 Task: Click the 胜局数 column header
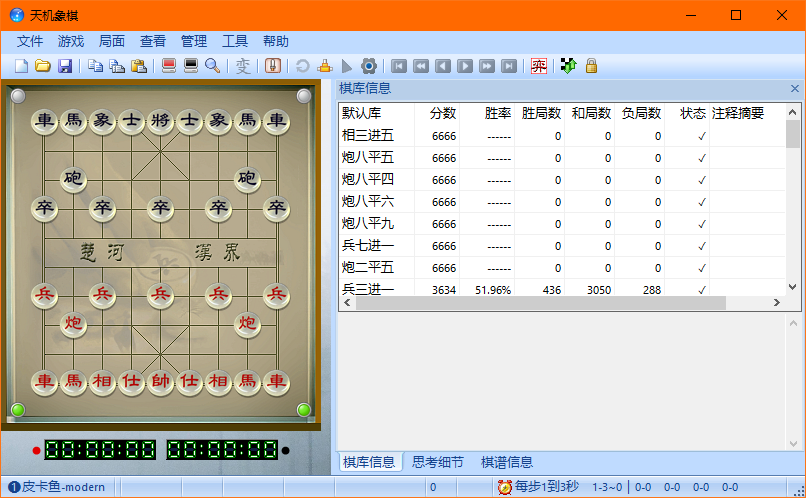540,114
